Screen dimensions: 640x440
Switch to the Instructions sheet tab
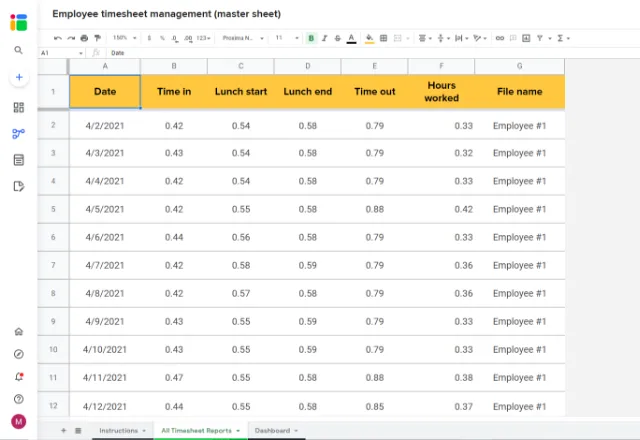pyautogui.click(x=120, y=430)
